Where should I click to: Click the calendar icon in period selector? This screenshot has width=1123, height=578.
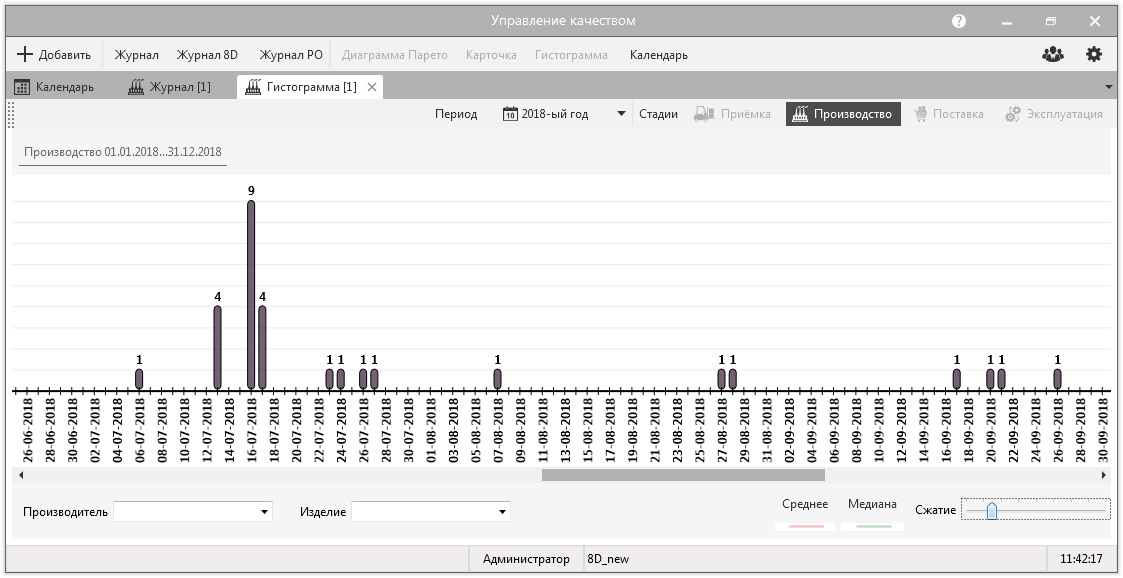tap(510, 114)
